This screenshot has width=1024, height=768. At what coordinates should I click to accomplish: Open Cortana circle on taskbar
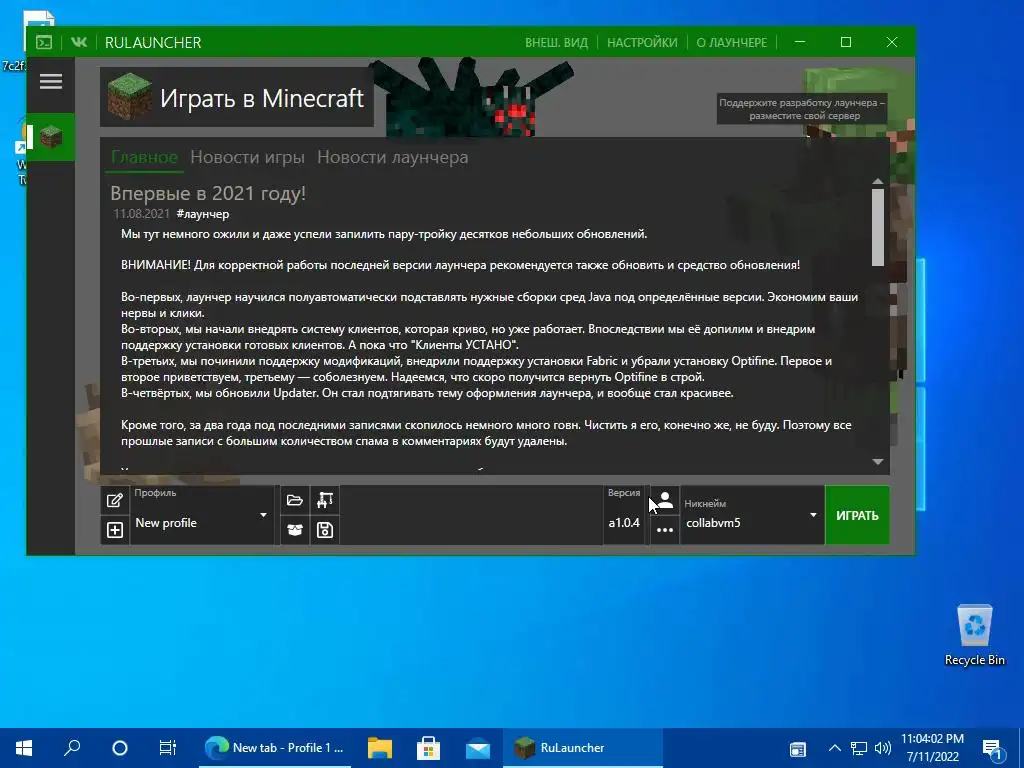pyautogui.click(x=120, y=748)
